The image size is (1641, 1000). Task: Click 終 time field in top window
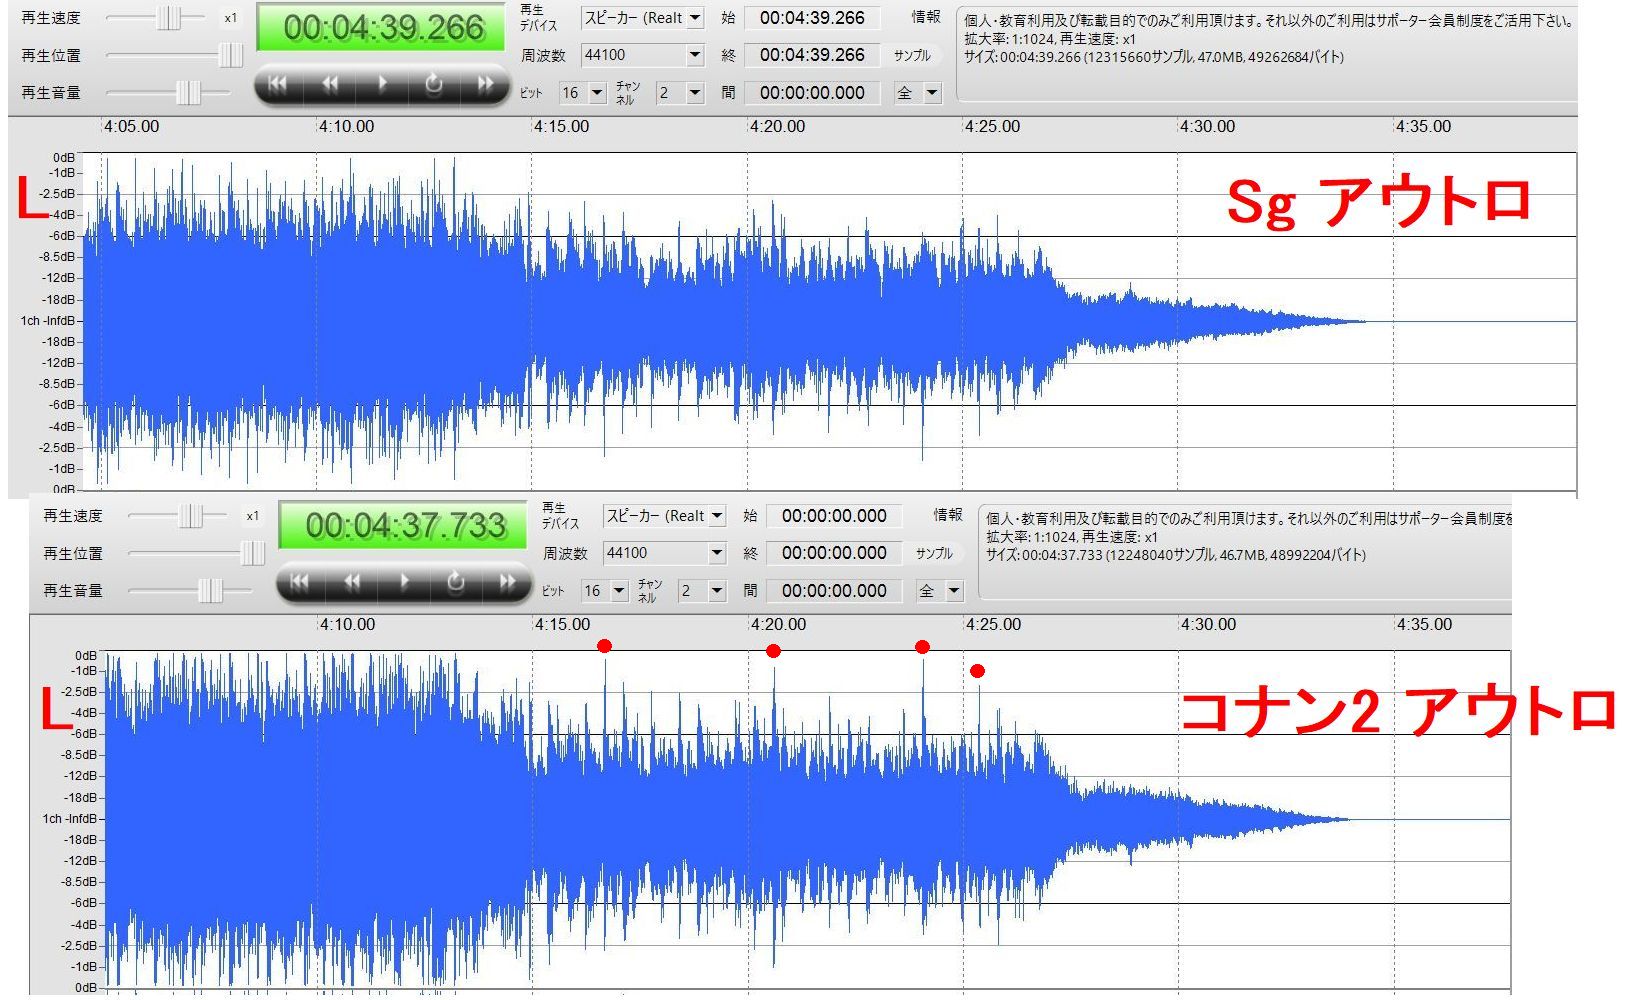812,55
